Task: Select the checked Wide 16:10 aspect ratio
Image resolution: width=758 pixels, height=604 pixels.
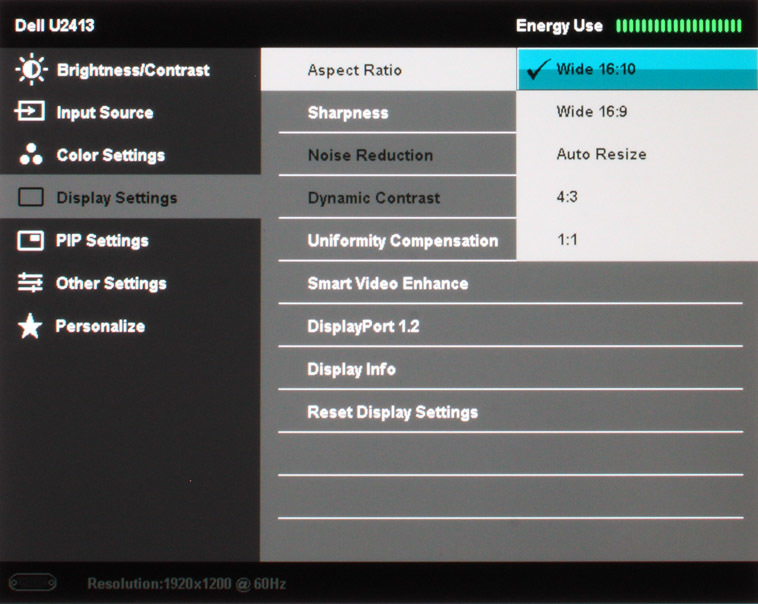Action: (x=637, y=69)
